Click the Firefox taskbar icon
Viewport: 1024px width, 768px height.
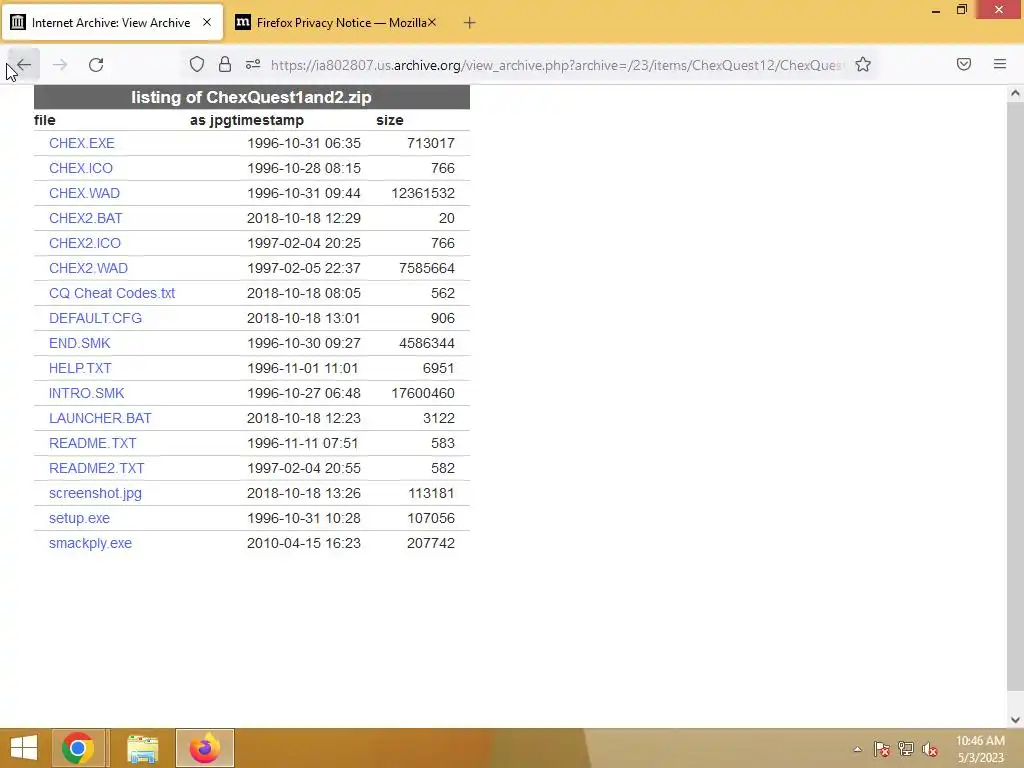pyautogui.click(x=205, y=748)
